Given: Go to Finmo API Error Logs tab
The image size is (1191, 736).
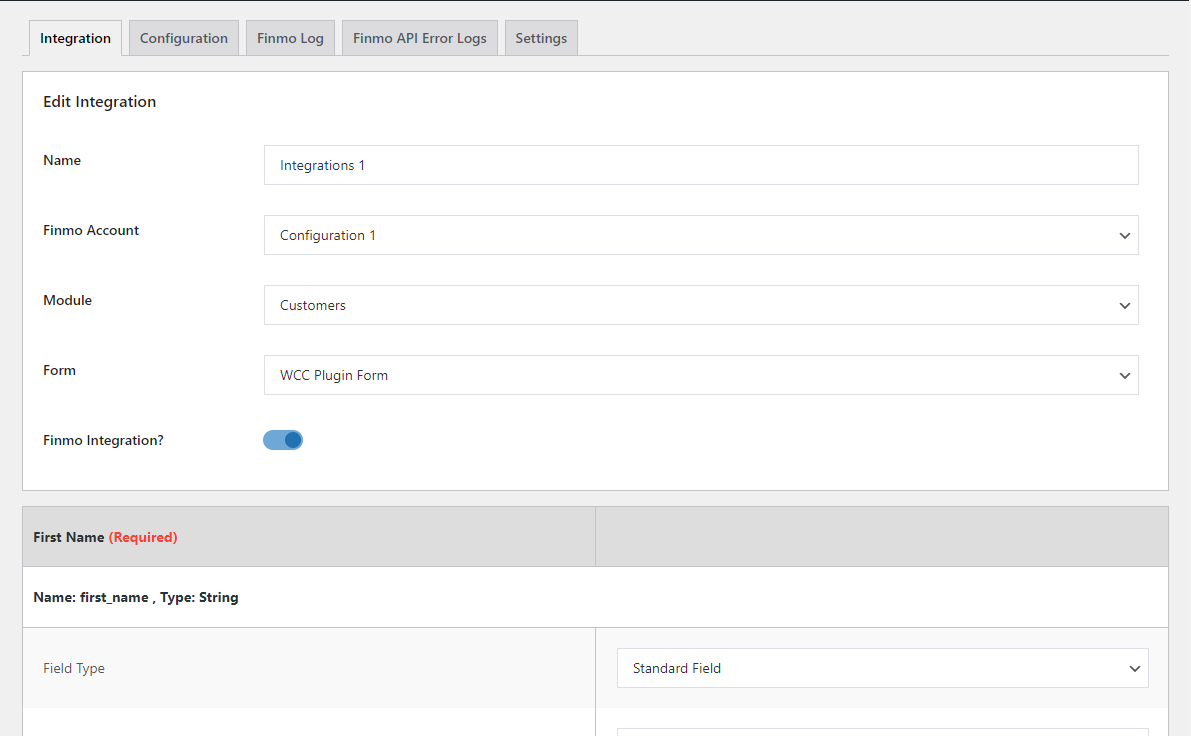Looking at the screenshot, I should point(419,38).
